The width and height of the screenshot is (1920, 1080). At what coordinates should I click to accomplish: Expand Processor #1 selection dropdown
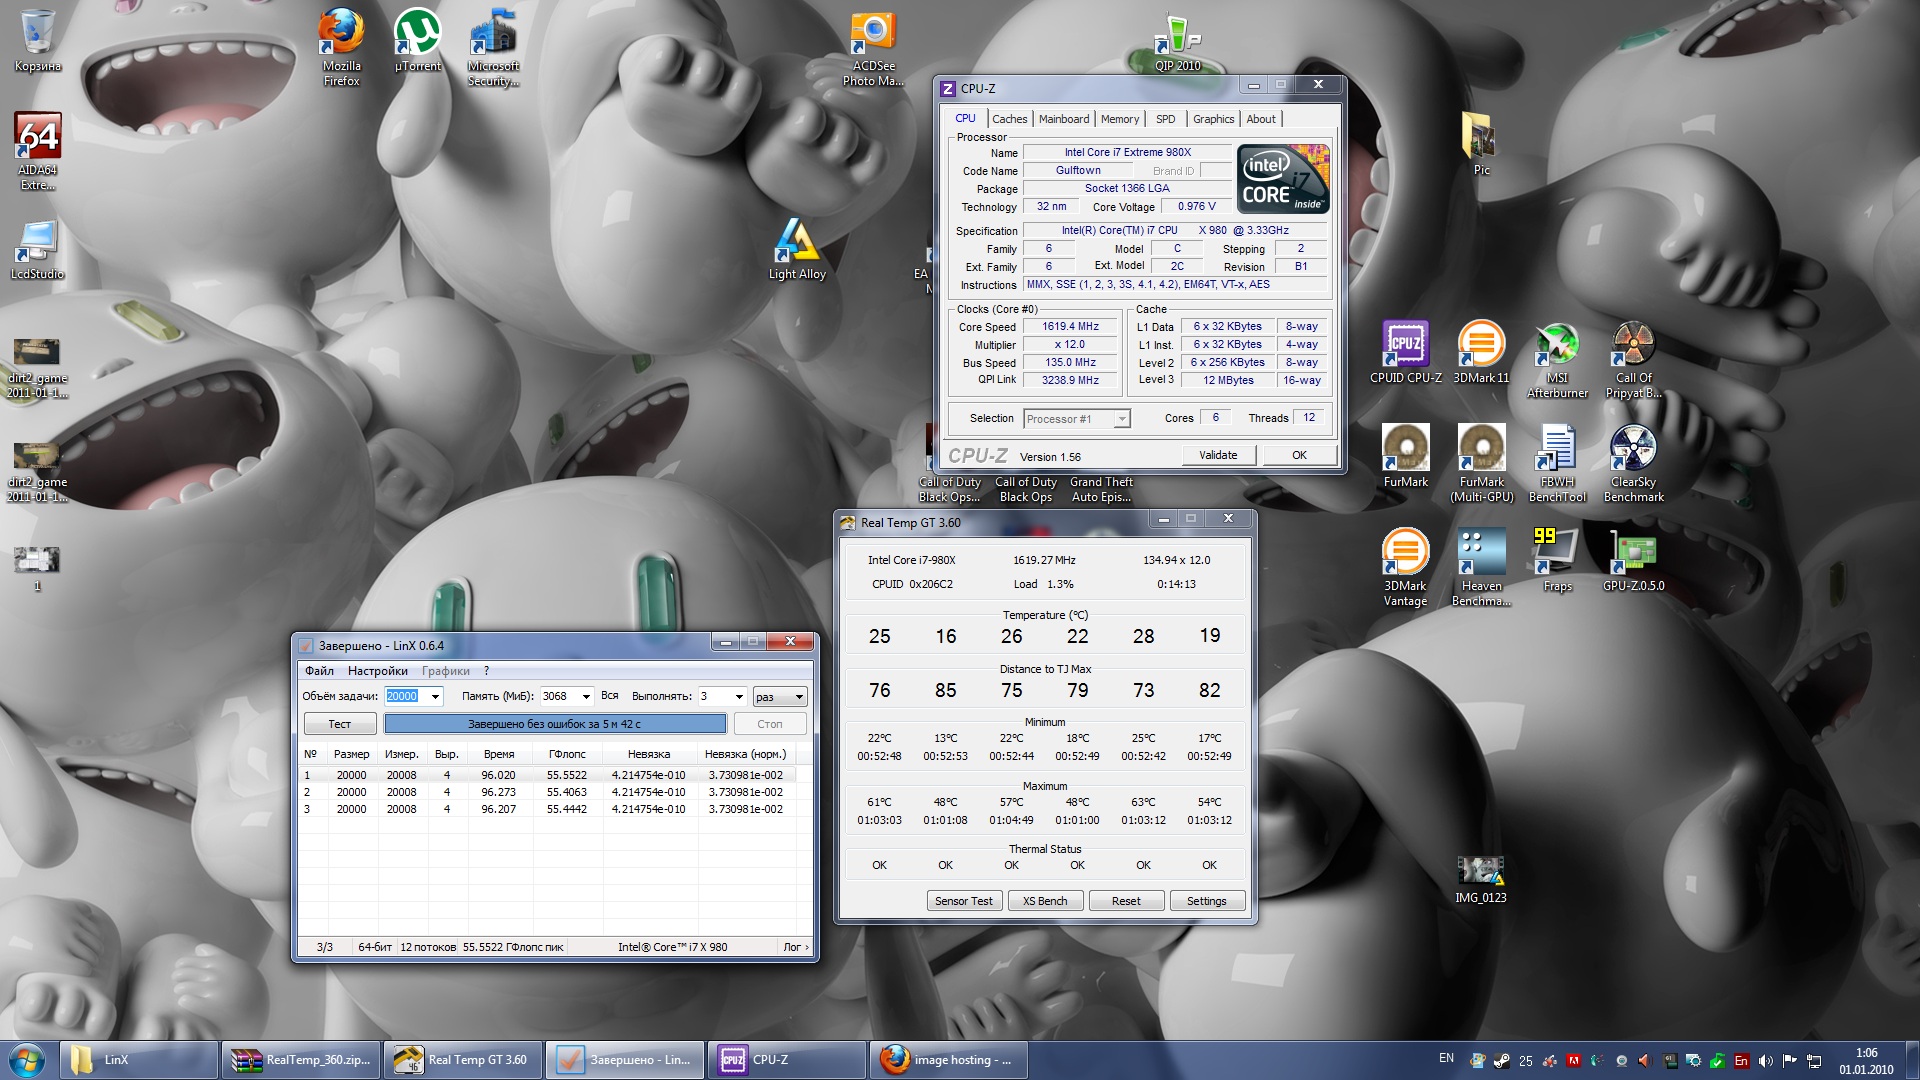(x=1122, y=419)
